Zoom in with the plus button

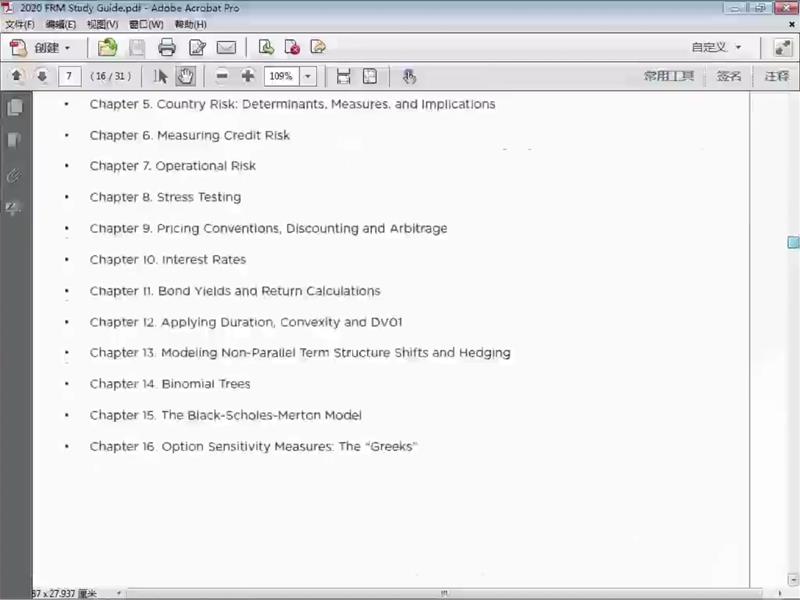pos(248,76)
